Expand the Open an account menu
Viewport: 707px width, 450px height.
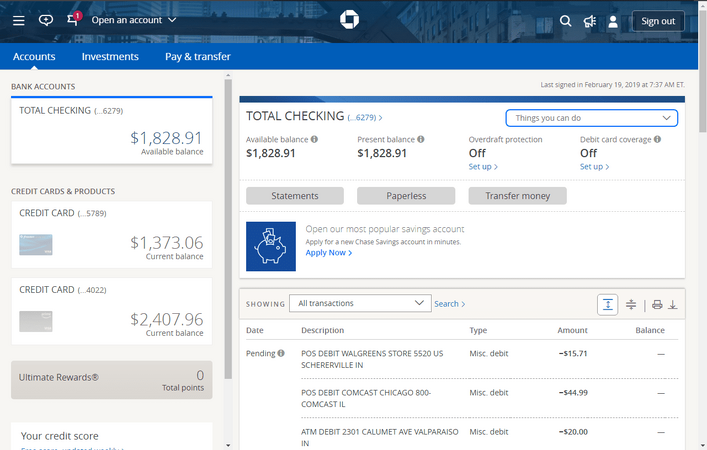pyautogui.click(x=133, y=20)
